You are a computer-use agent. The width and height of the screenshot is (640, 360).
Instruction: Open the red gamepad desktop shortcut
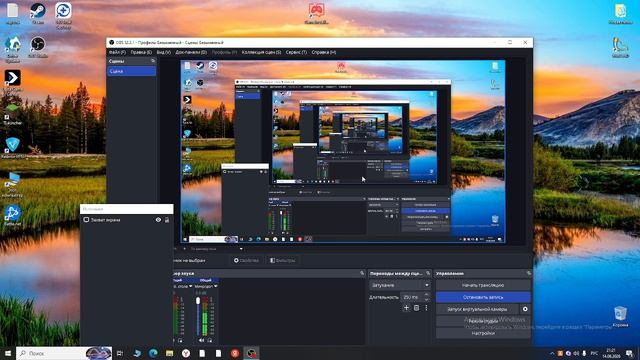click(316, 13)
